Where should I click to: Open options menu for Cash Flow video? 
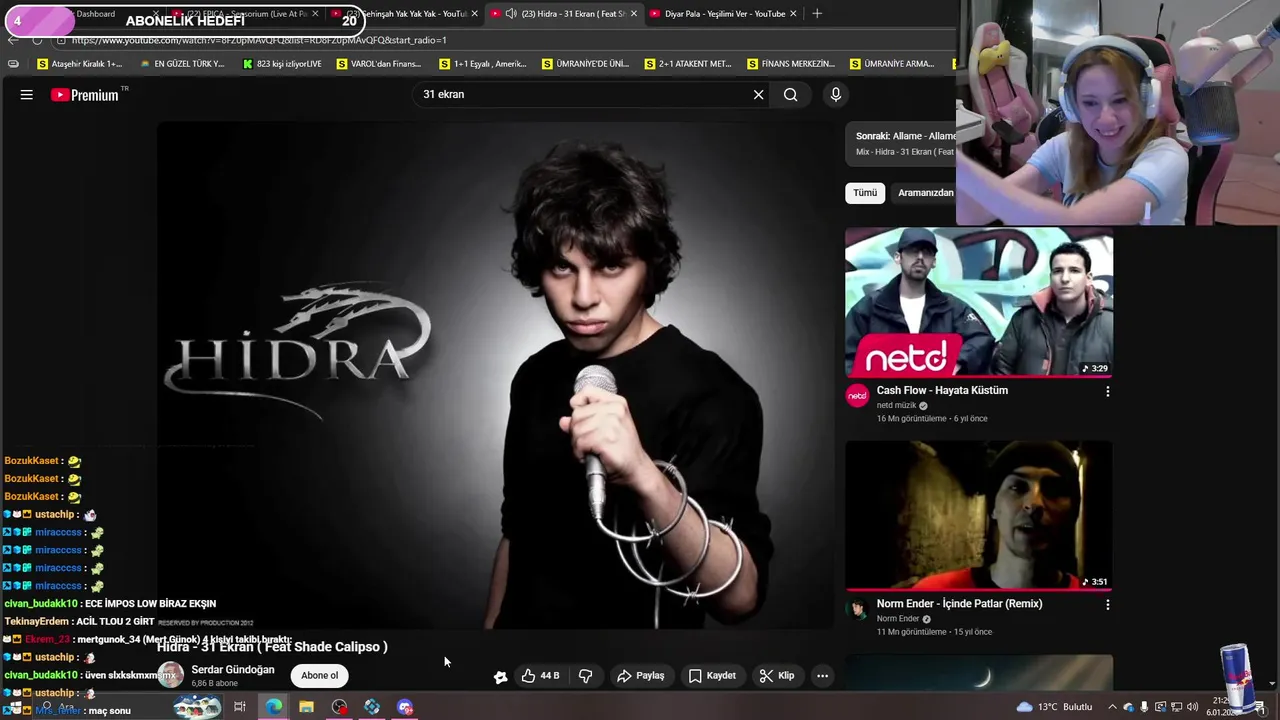click(1107, 392)
